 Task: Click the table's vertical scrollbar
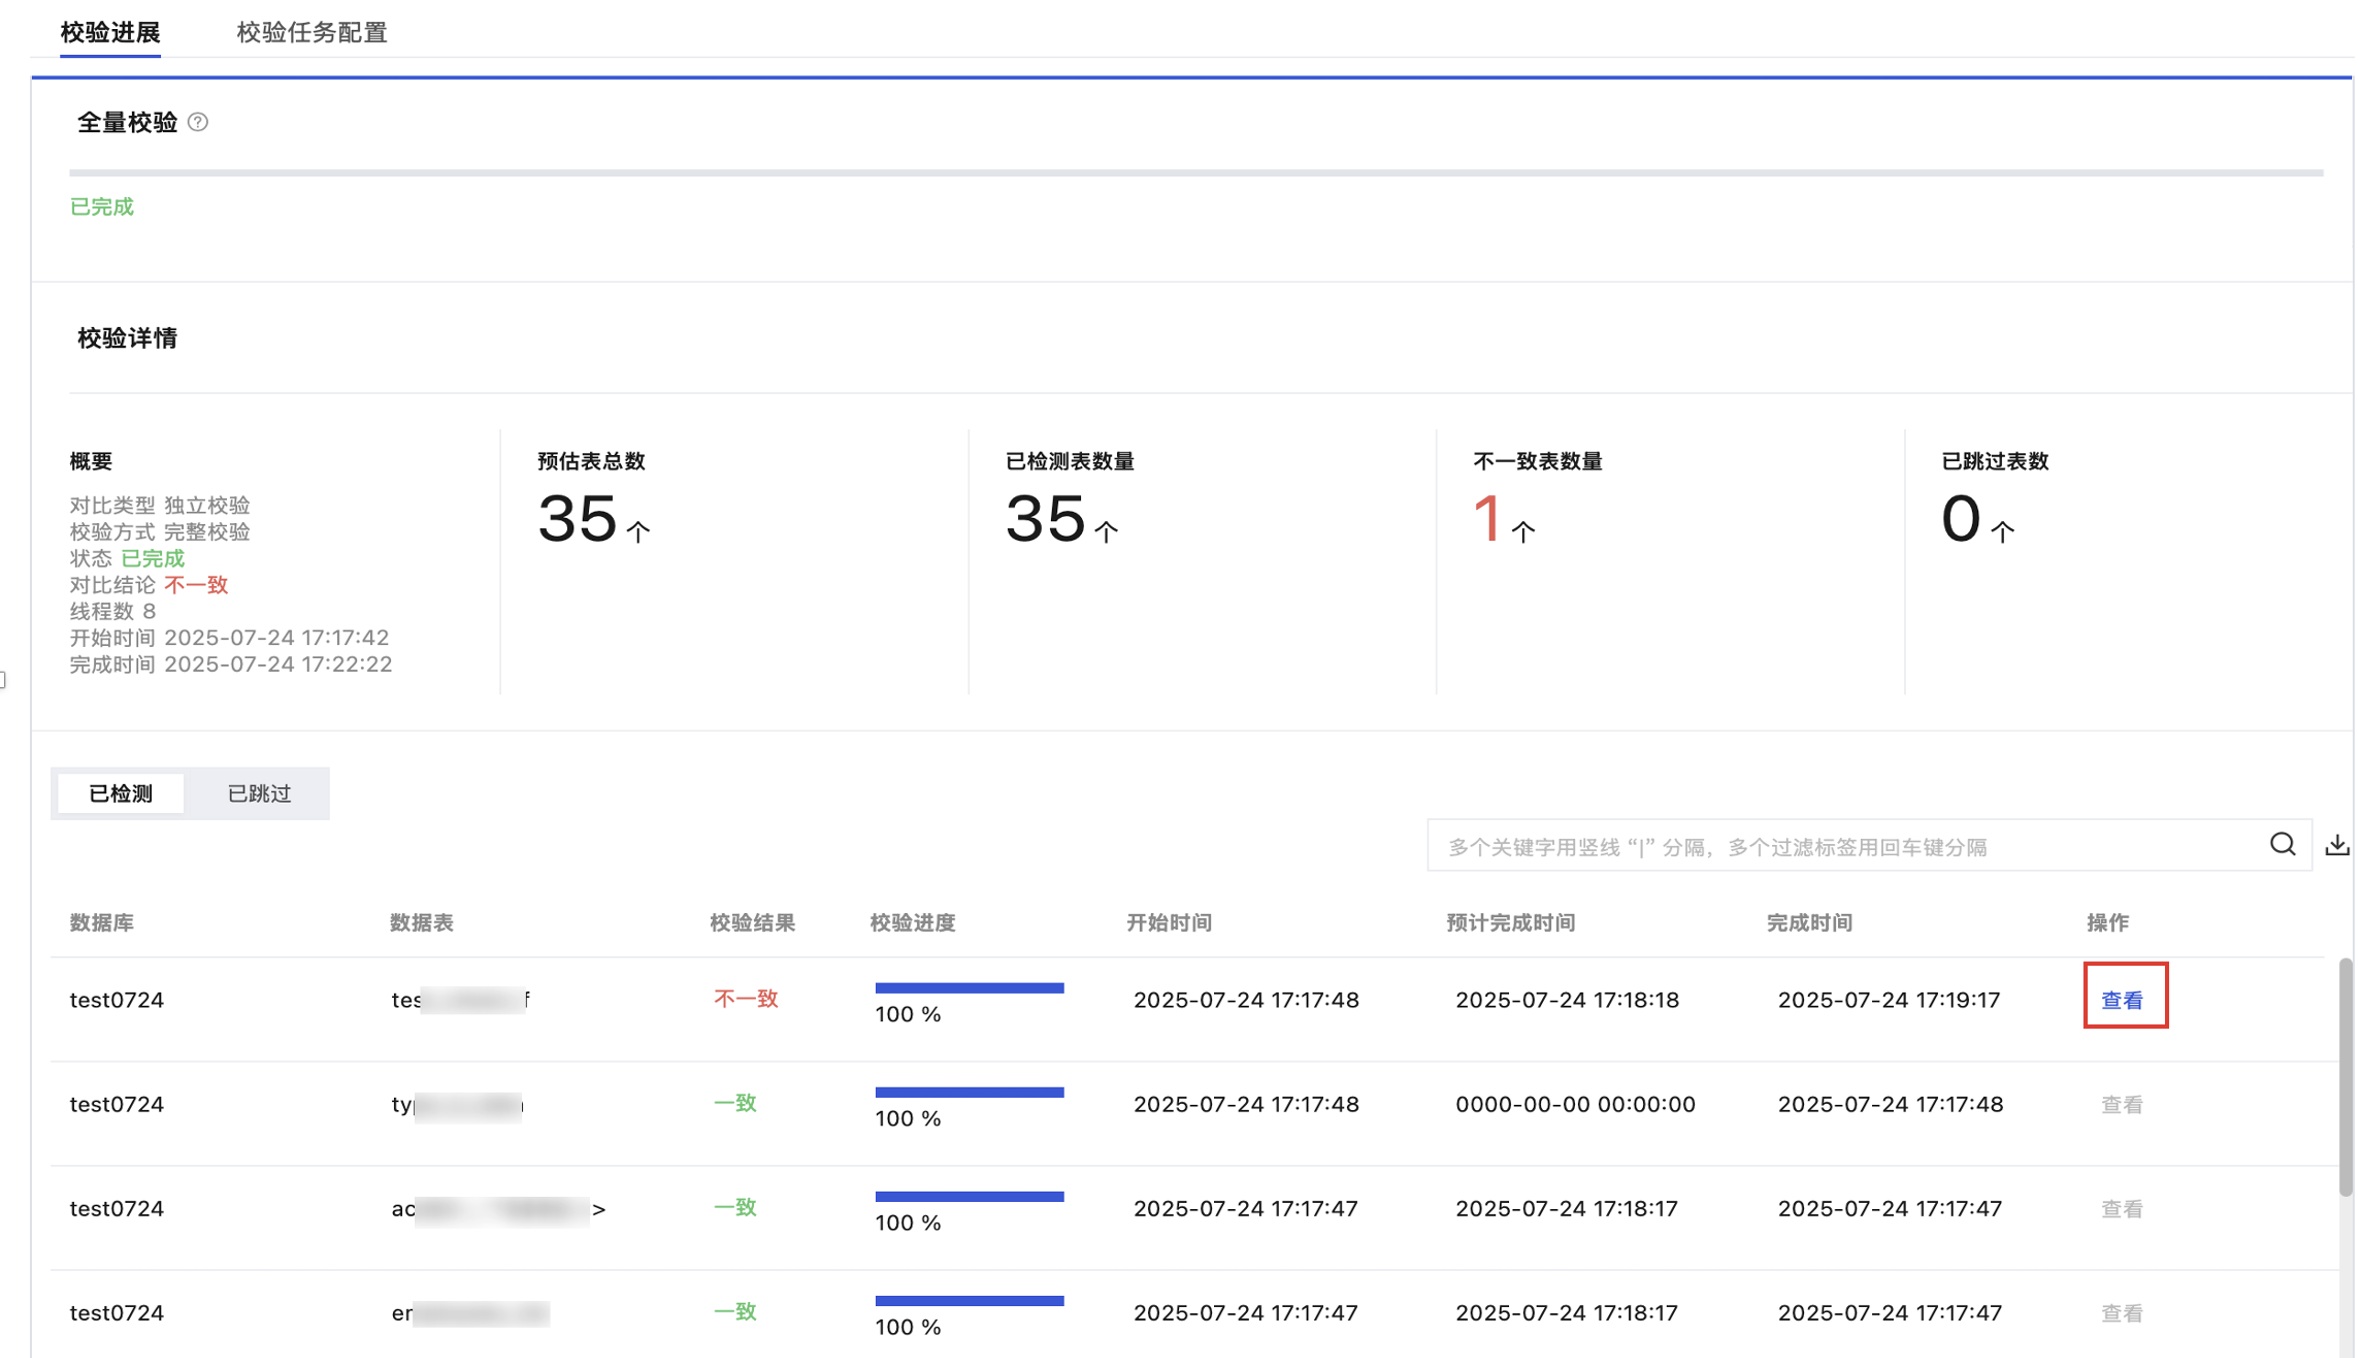pos(2344,1075)
